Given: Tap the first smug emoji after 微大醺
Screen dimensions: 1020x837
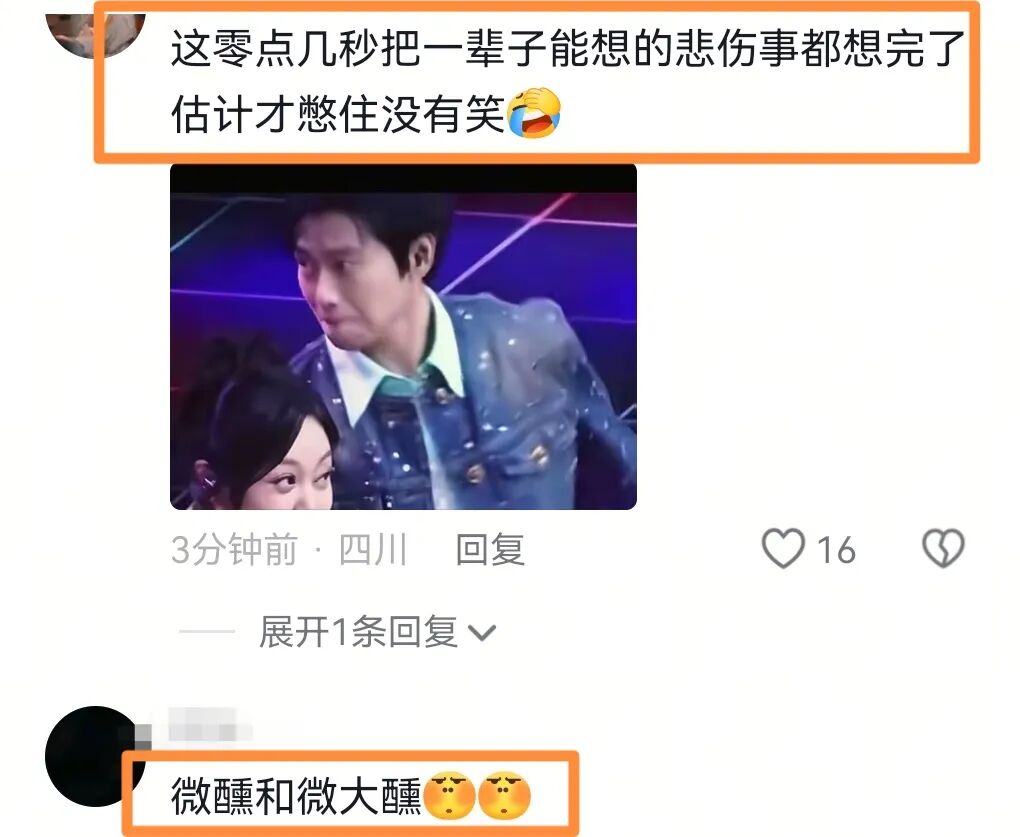Looking at the screenshot, I should 450,796.
